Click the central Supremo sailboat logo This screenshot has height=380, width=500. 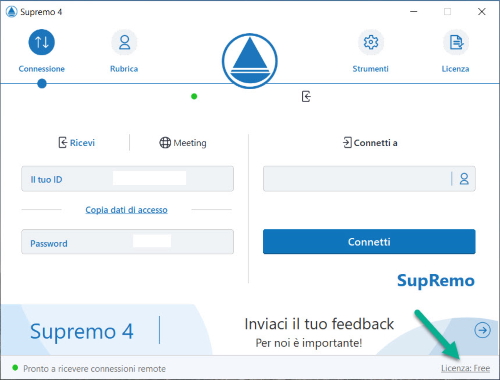[250, 61]
